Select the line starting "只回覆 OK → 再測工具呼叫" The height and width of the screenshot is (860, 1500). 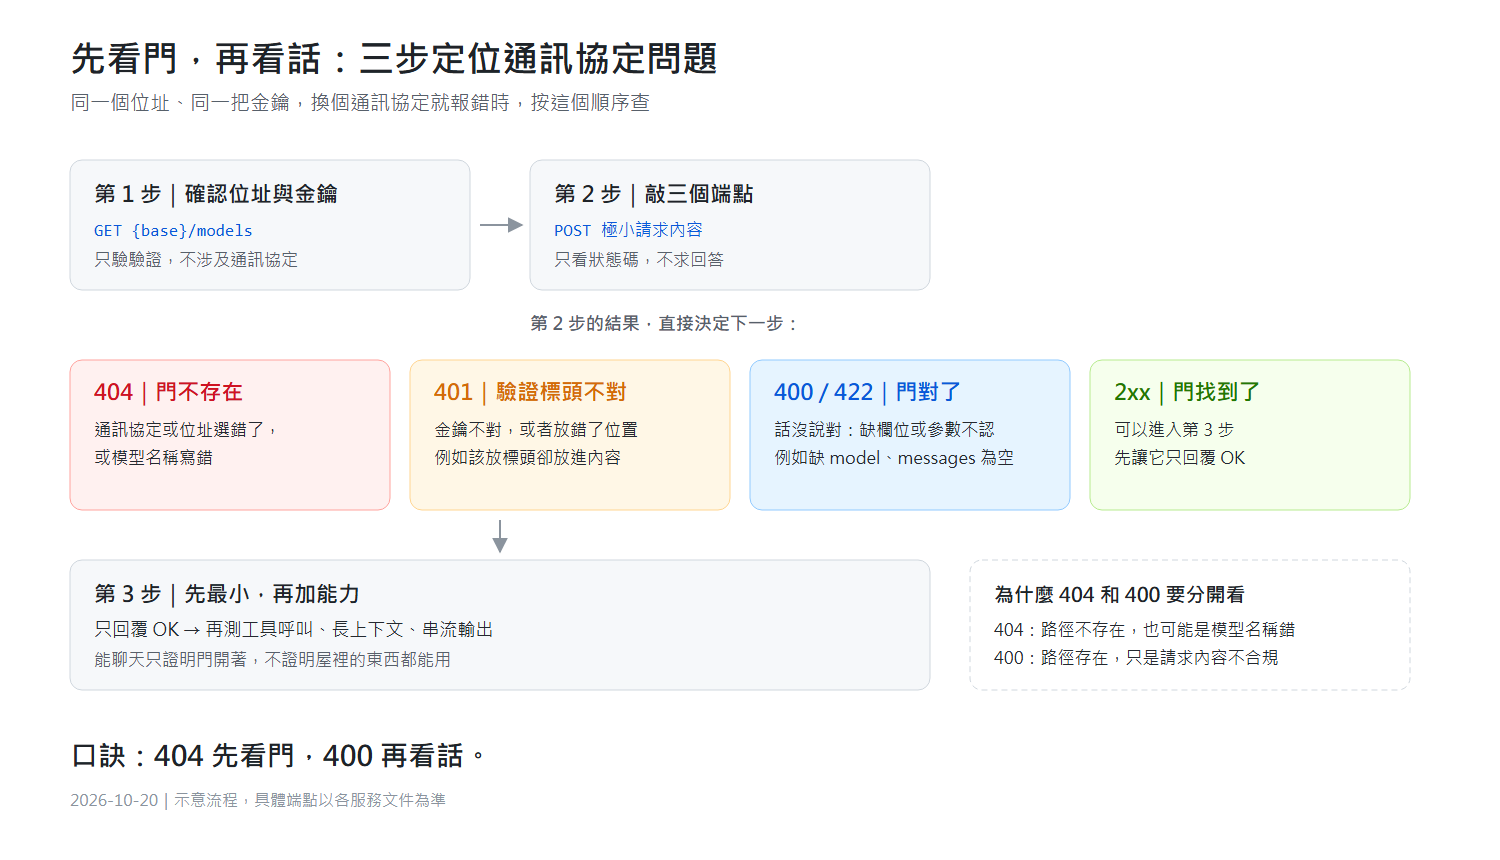click(x=294, y=630)
